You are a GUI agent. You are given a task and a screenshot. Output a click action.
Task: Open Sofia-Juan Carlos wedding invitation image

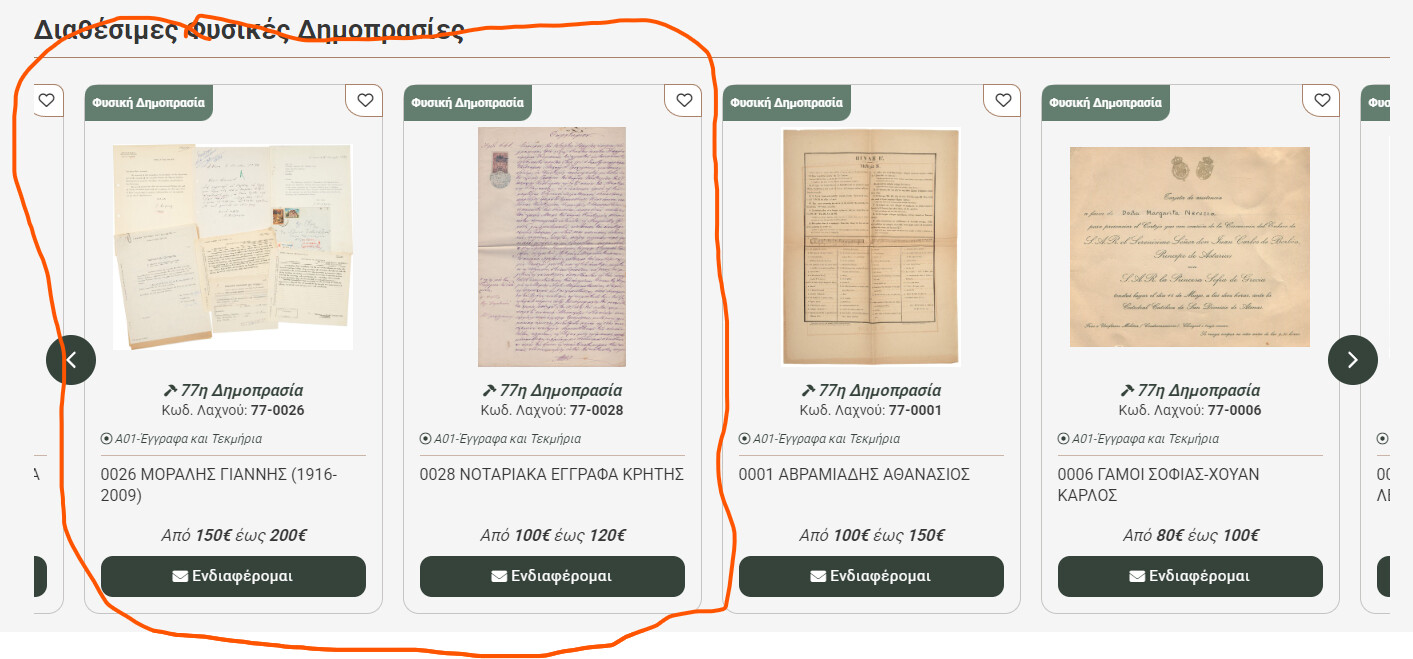1190,246
